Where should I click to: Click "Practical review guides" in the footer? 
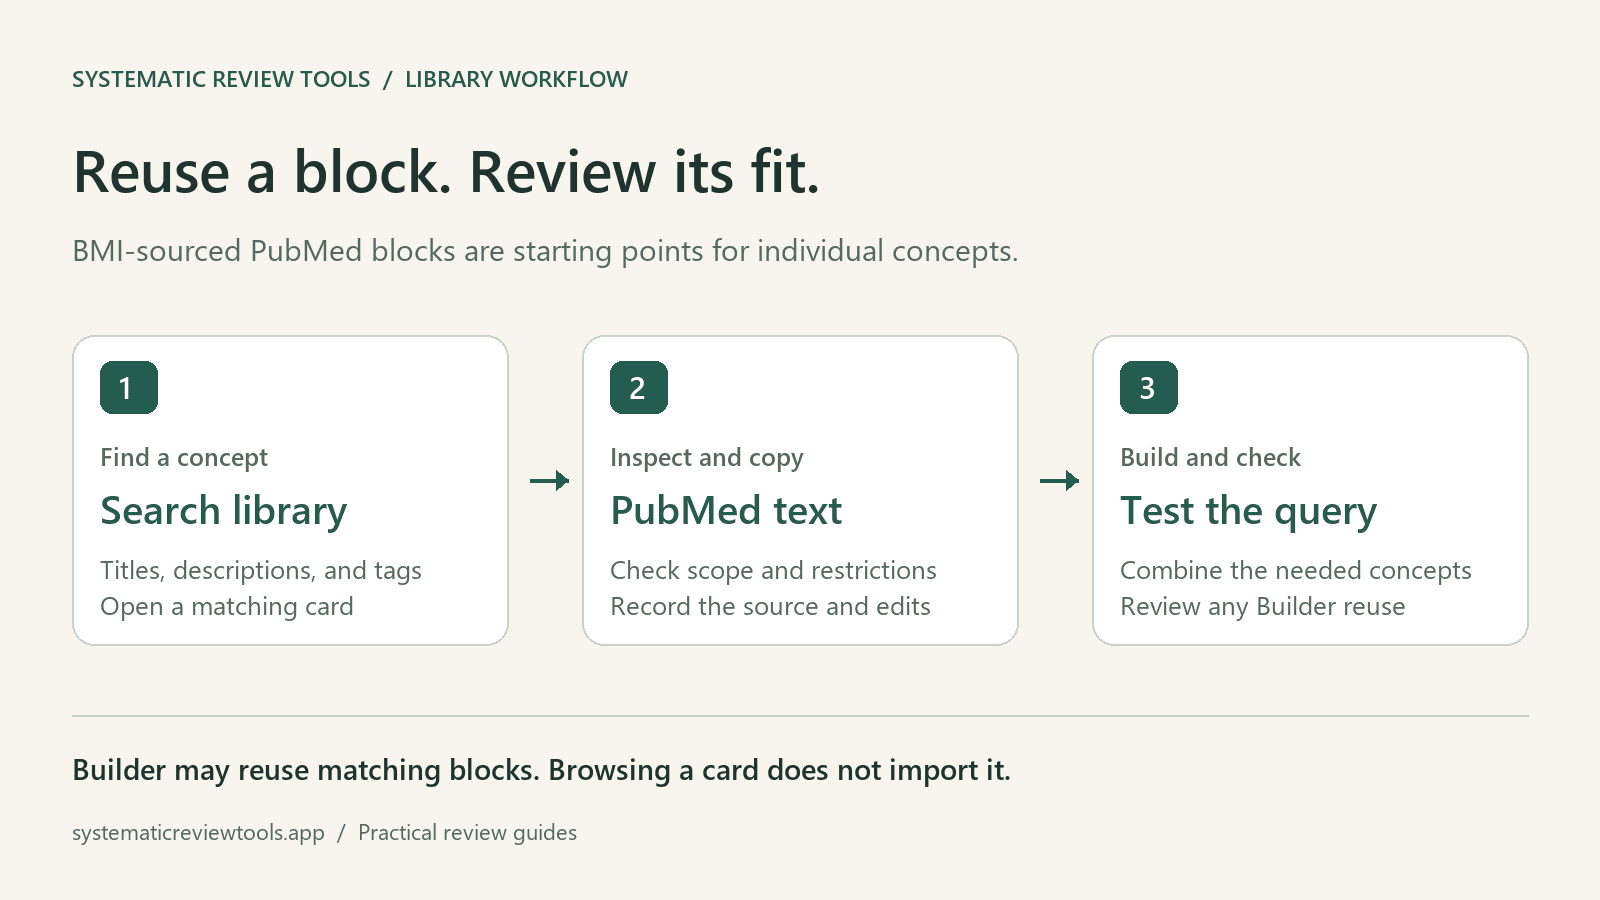[467, 833]
